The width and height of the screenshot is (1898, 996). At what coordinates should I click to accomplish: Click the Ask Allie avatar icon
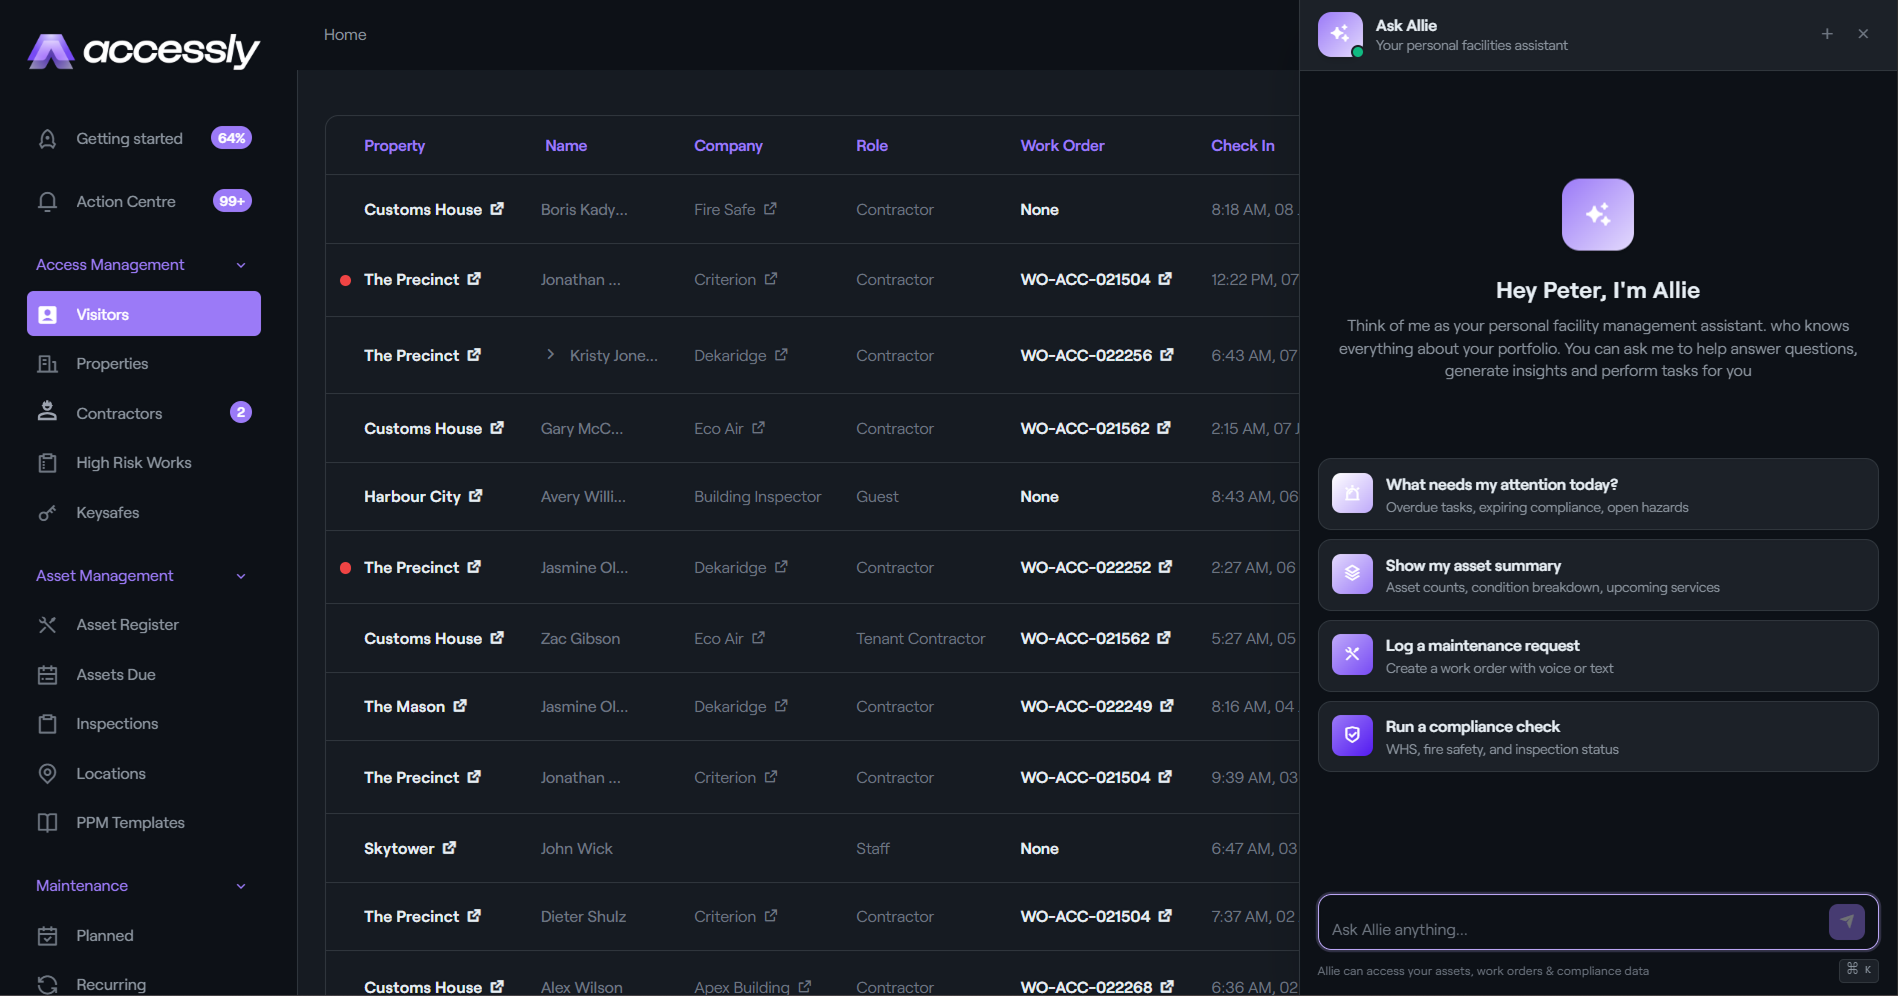pyautogui.click(x=1340, y=34)
